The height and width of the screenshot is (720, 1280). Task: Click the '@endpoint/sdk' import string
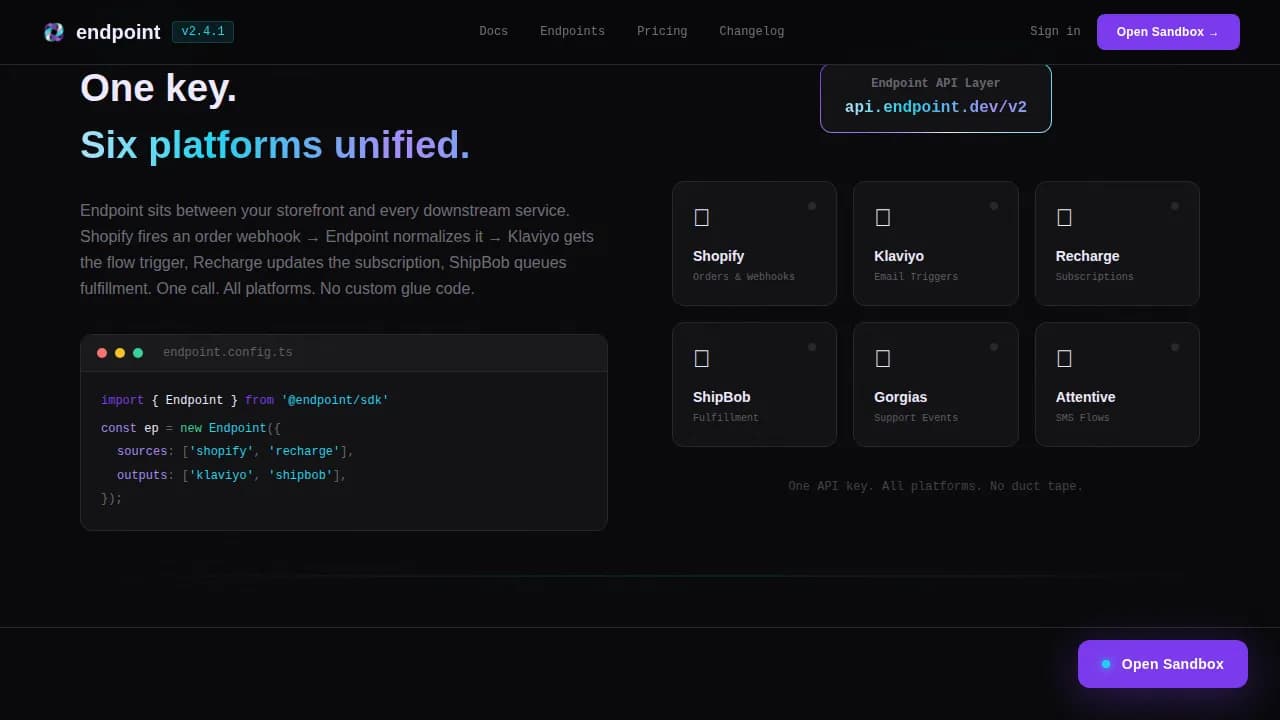335,400
